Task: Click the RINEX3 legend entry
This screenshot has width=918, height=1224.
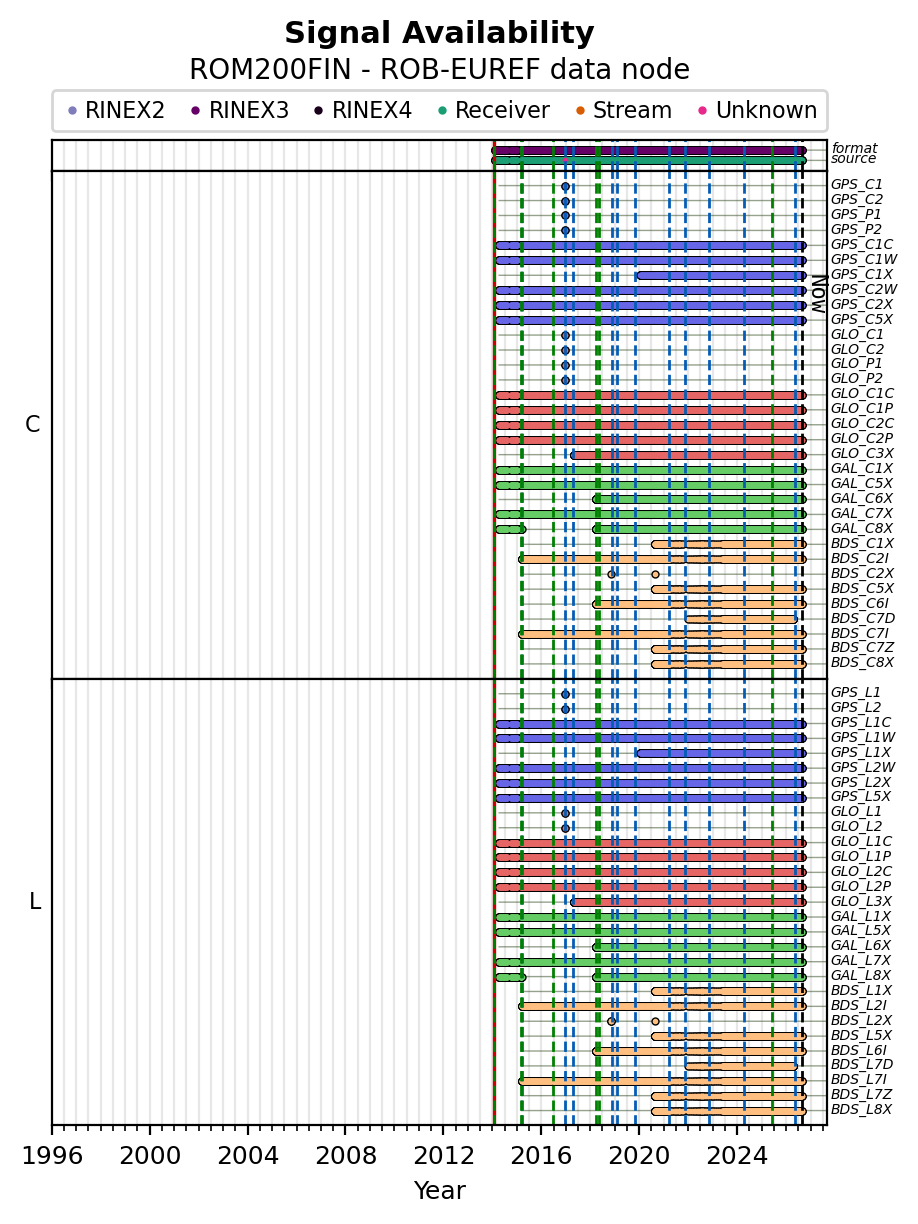Action: coord(240,111)
